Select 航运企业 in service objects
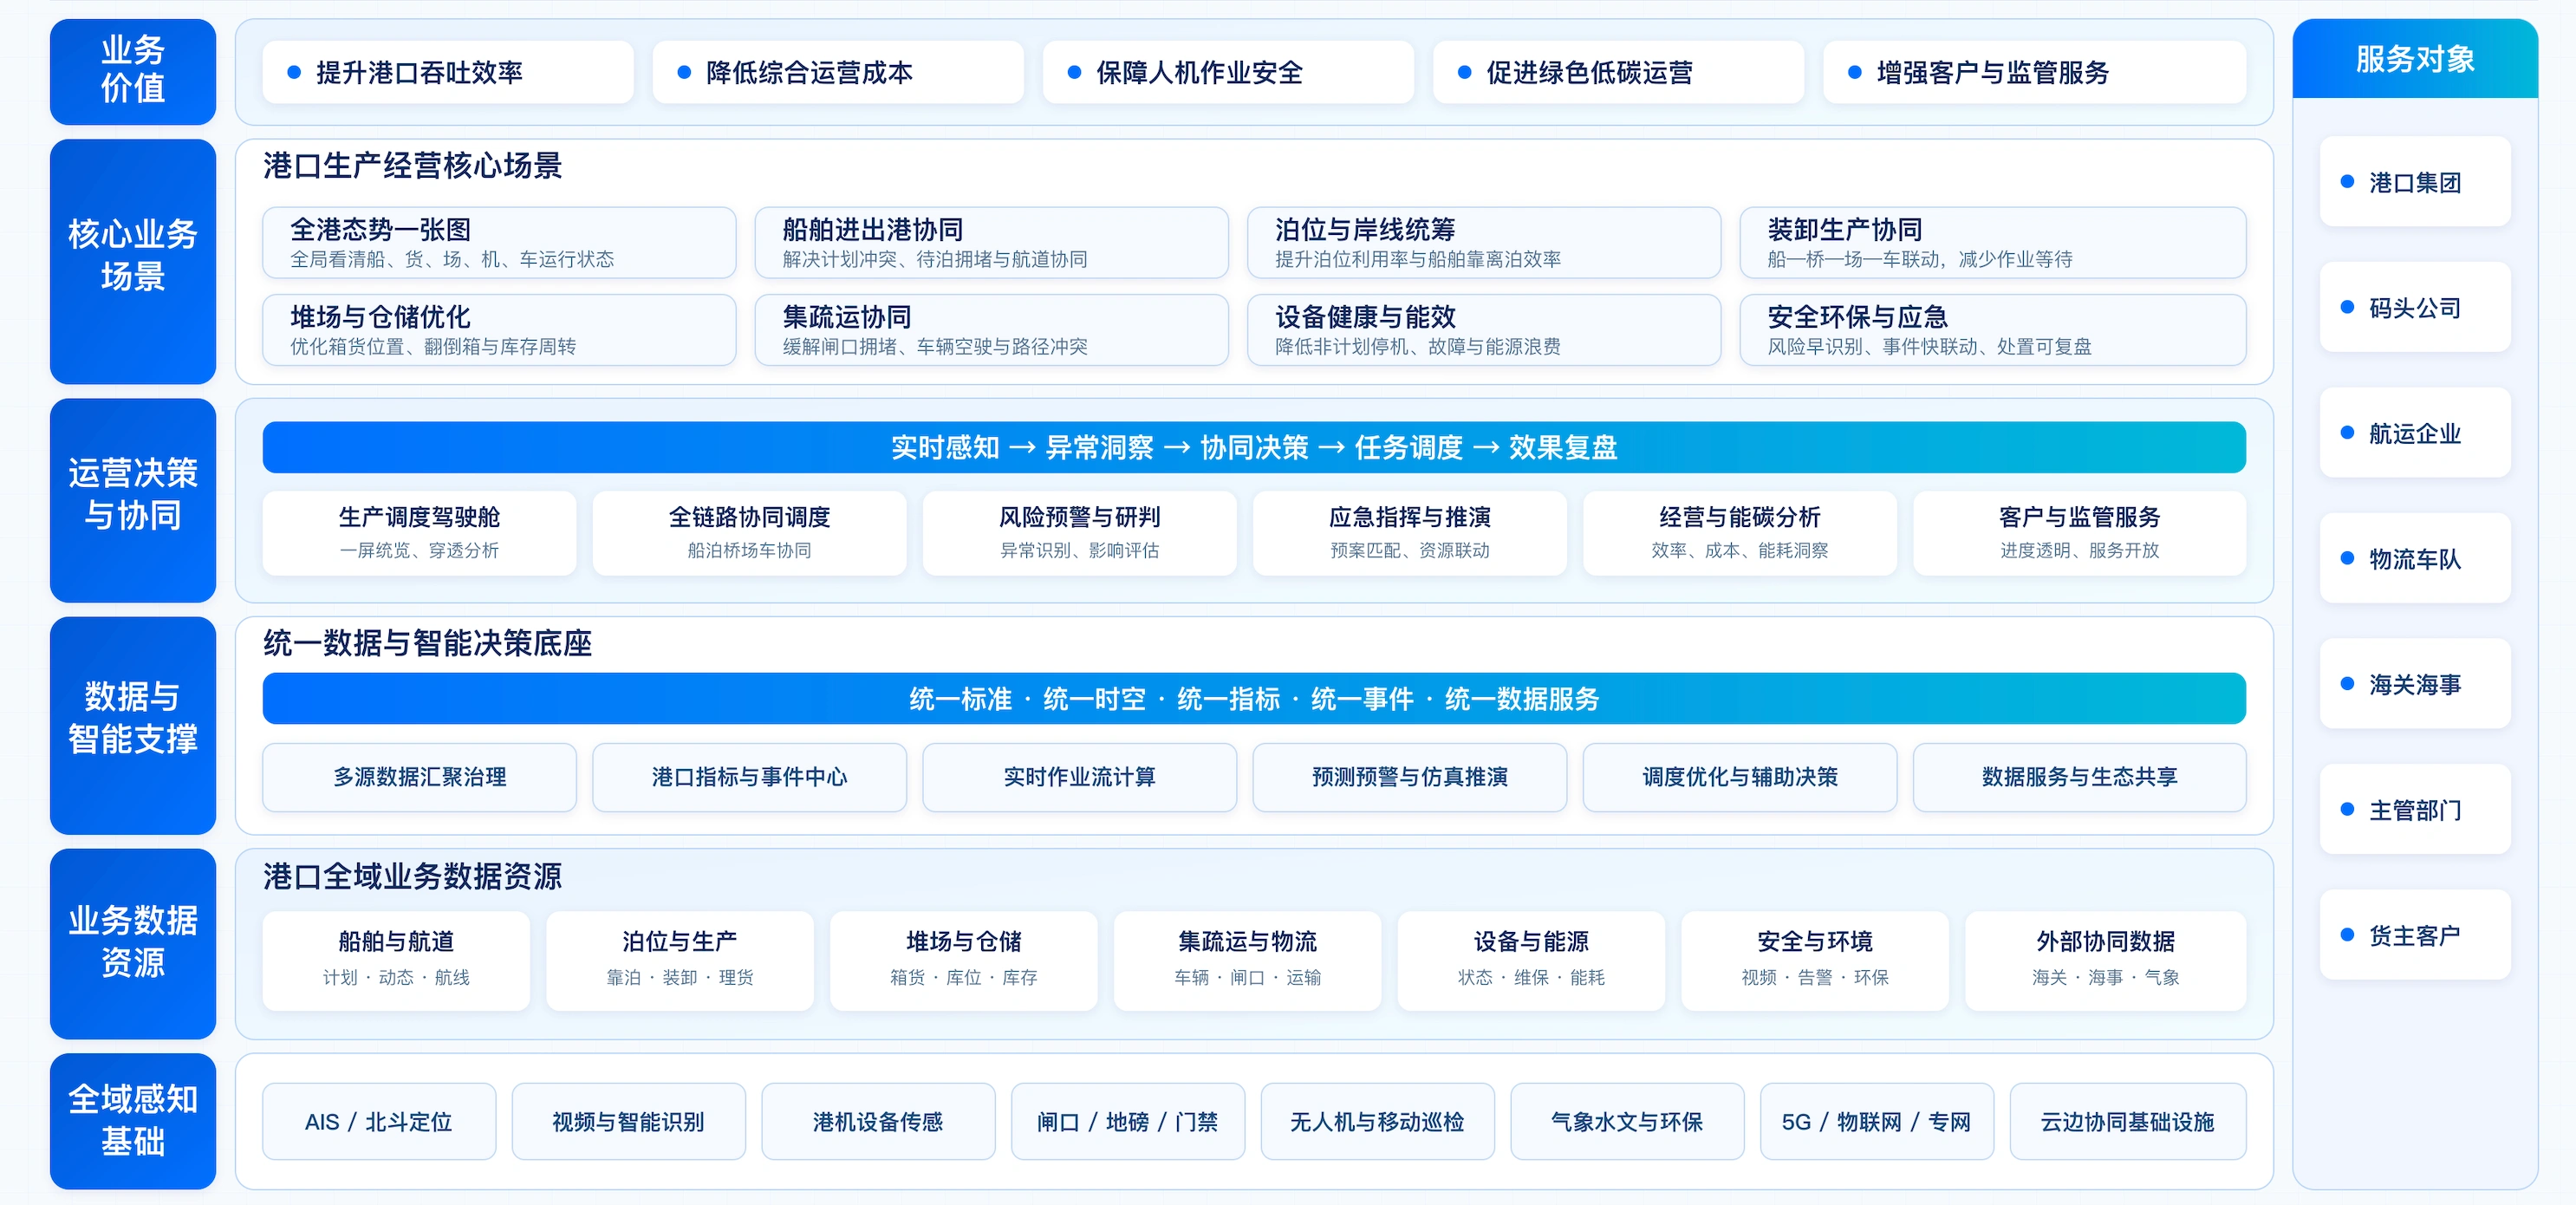 click(2415, 433)
